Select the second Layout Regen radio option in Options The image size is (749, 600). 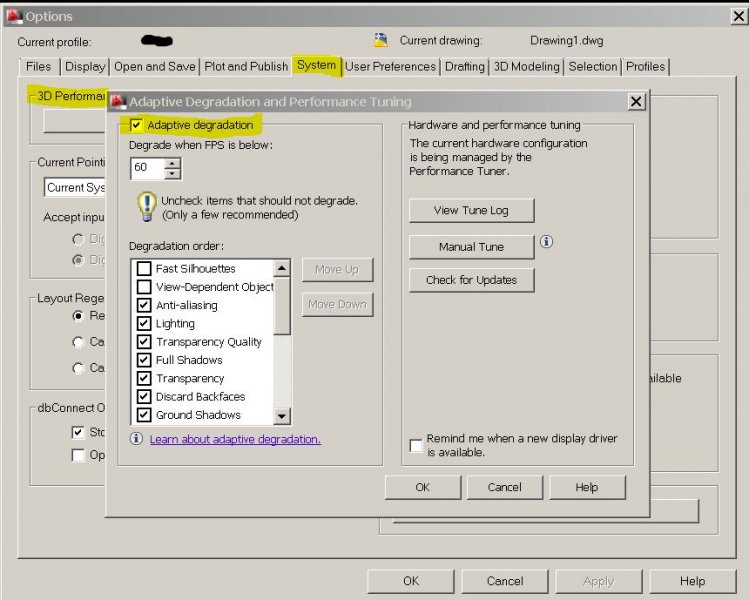pos(78,342)
